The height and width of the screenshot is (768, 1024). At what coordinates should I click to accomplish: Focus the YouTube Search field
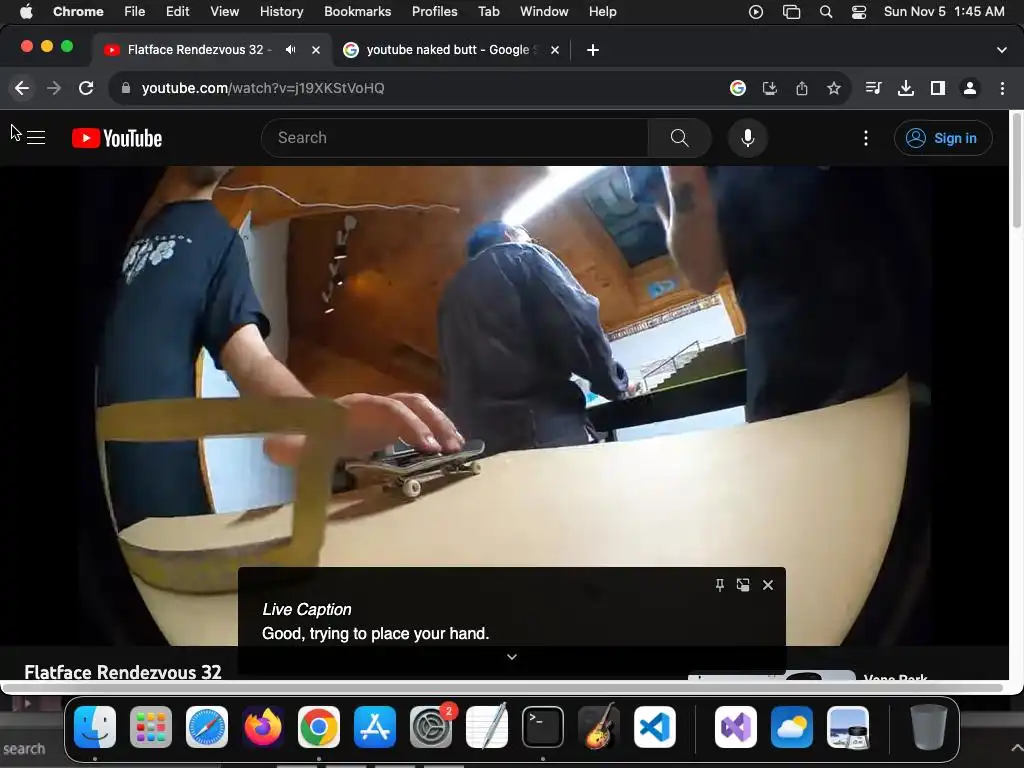click(x=455, y=138)
